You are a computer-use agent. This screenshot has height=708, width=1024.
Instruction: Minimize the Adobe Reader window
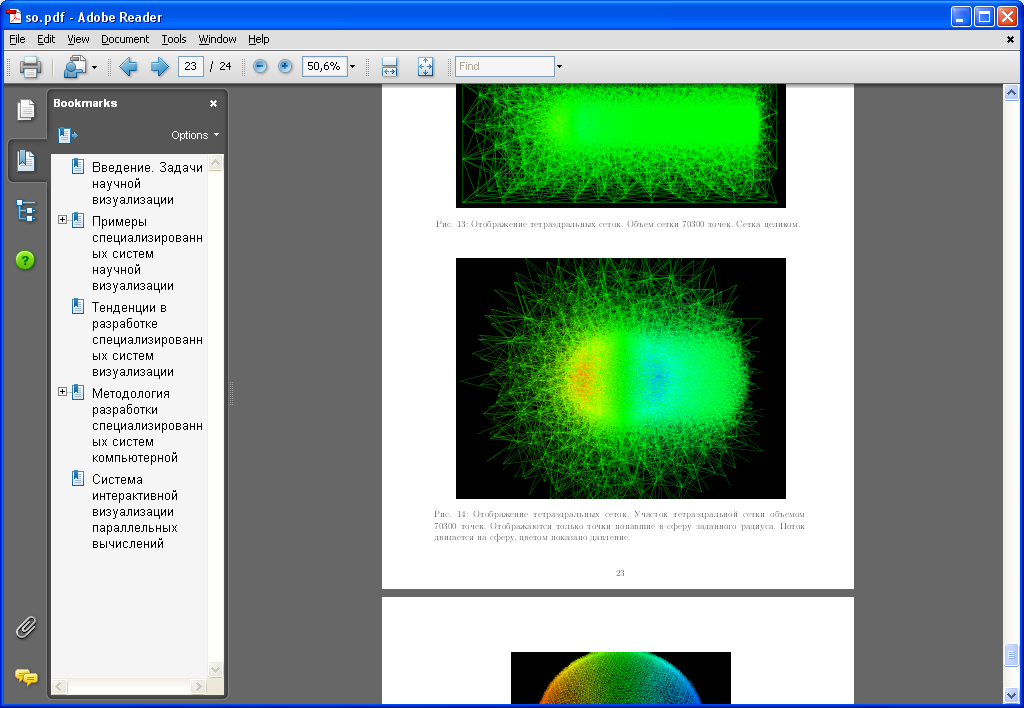tap(961, 16)
